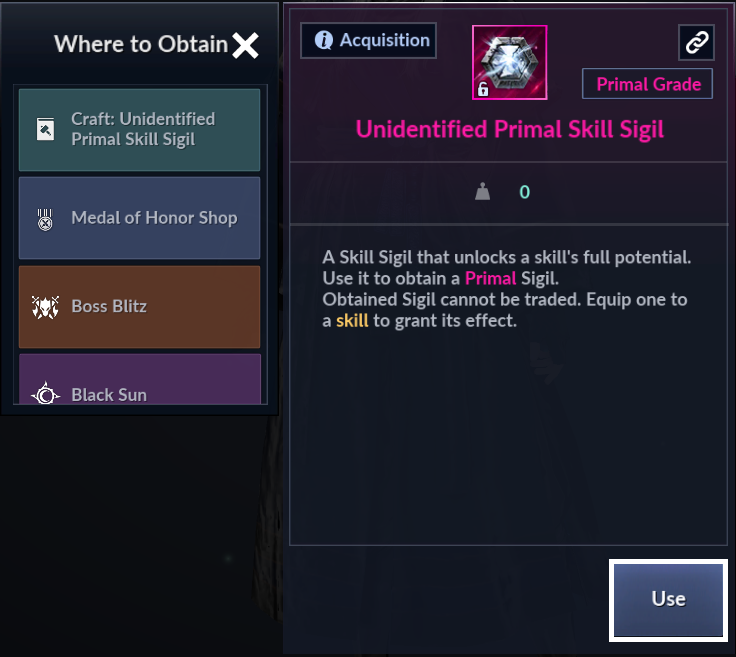Click the unlock padlock on item icon
736x657 pixels.
483,89
